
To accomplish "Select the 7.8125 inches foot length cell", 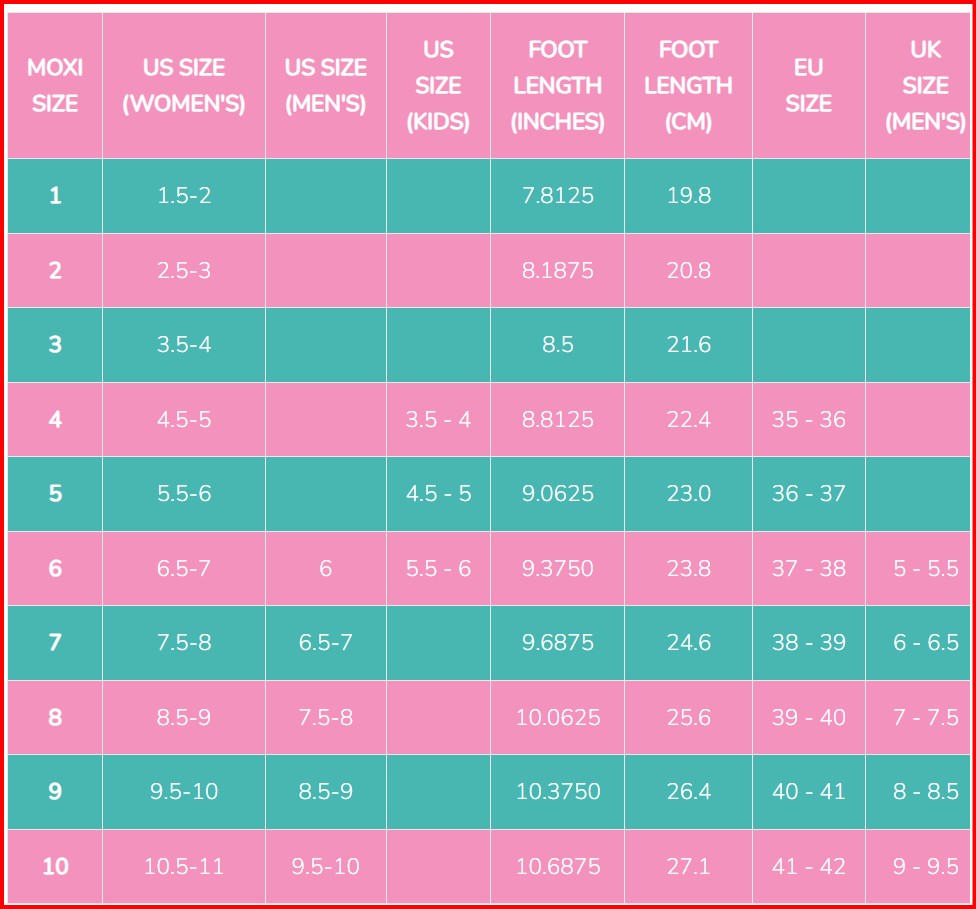I will pyautogui.click(x=558, y=196).
